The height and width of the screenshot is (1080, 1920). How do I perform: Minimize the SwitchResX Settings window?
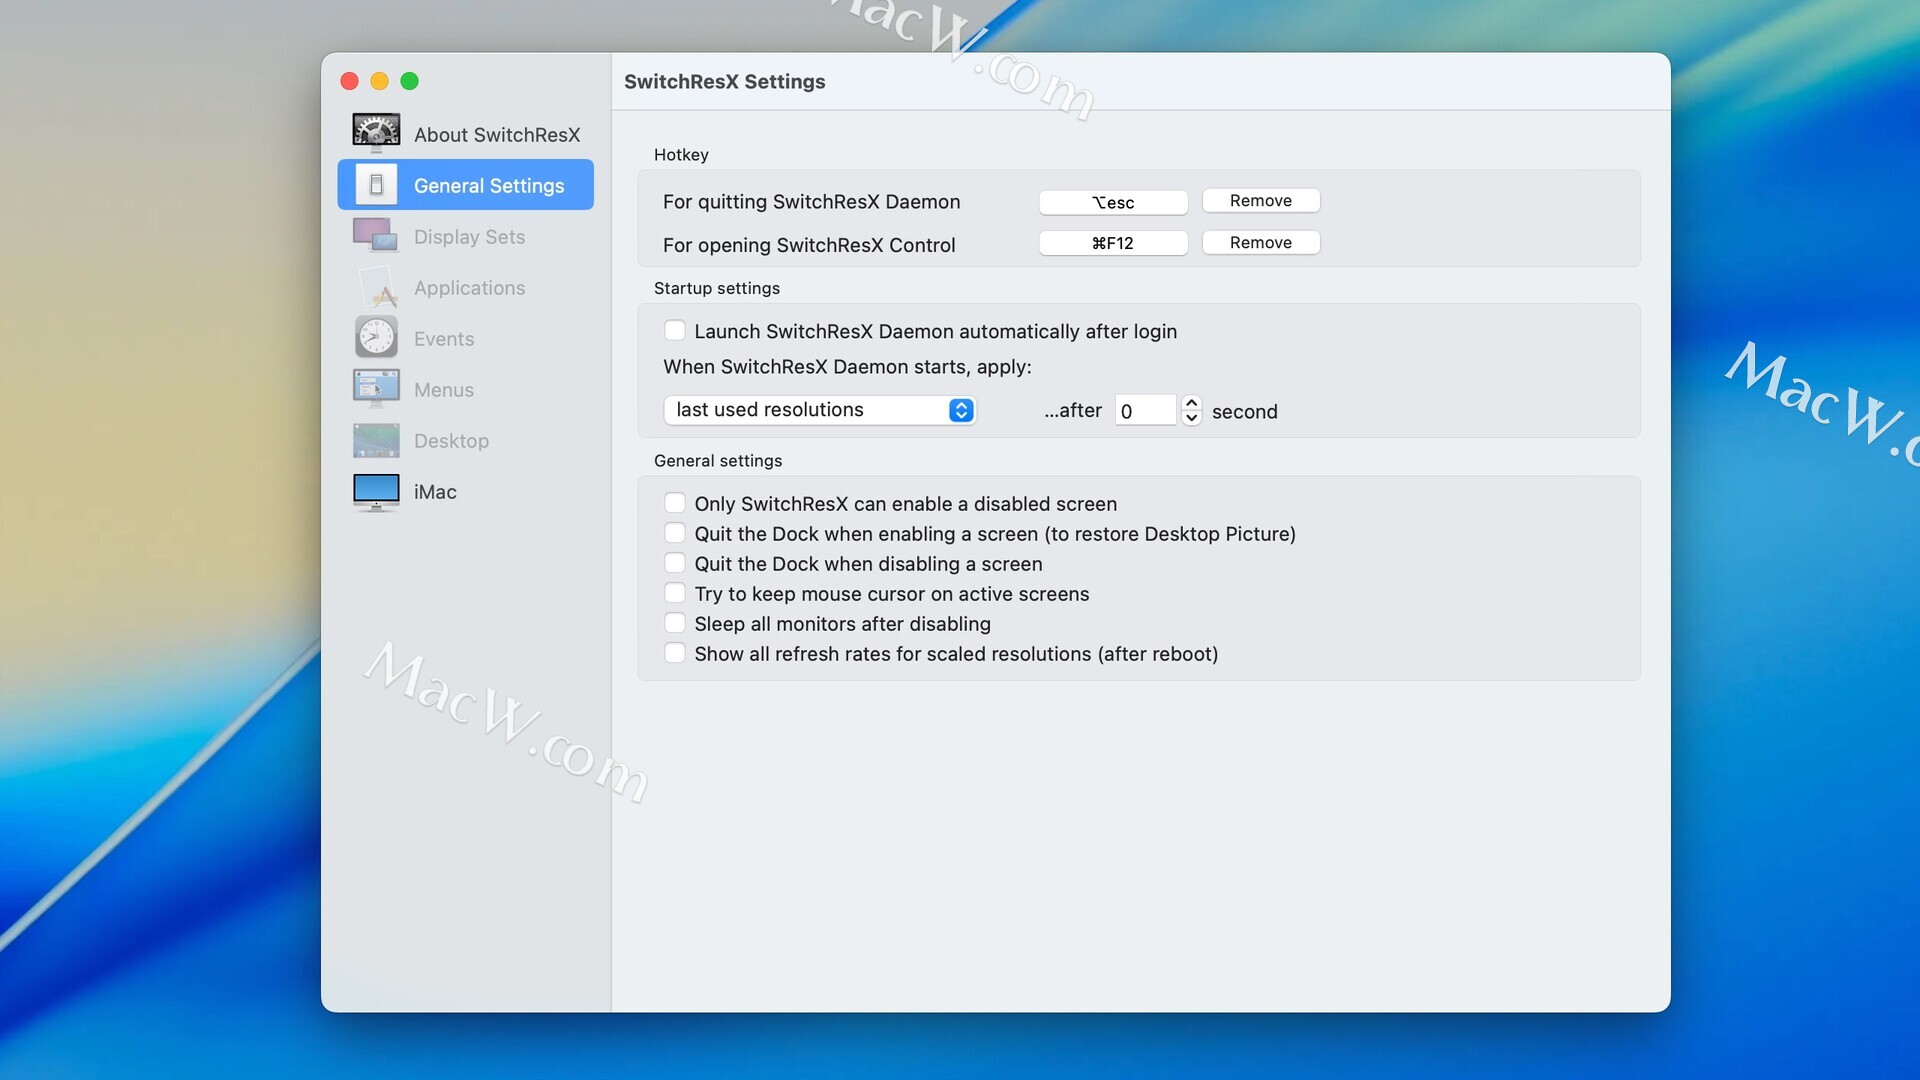380,81
